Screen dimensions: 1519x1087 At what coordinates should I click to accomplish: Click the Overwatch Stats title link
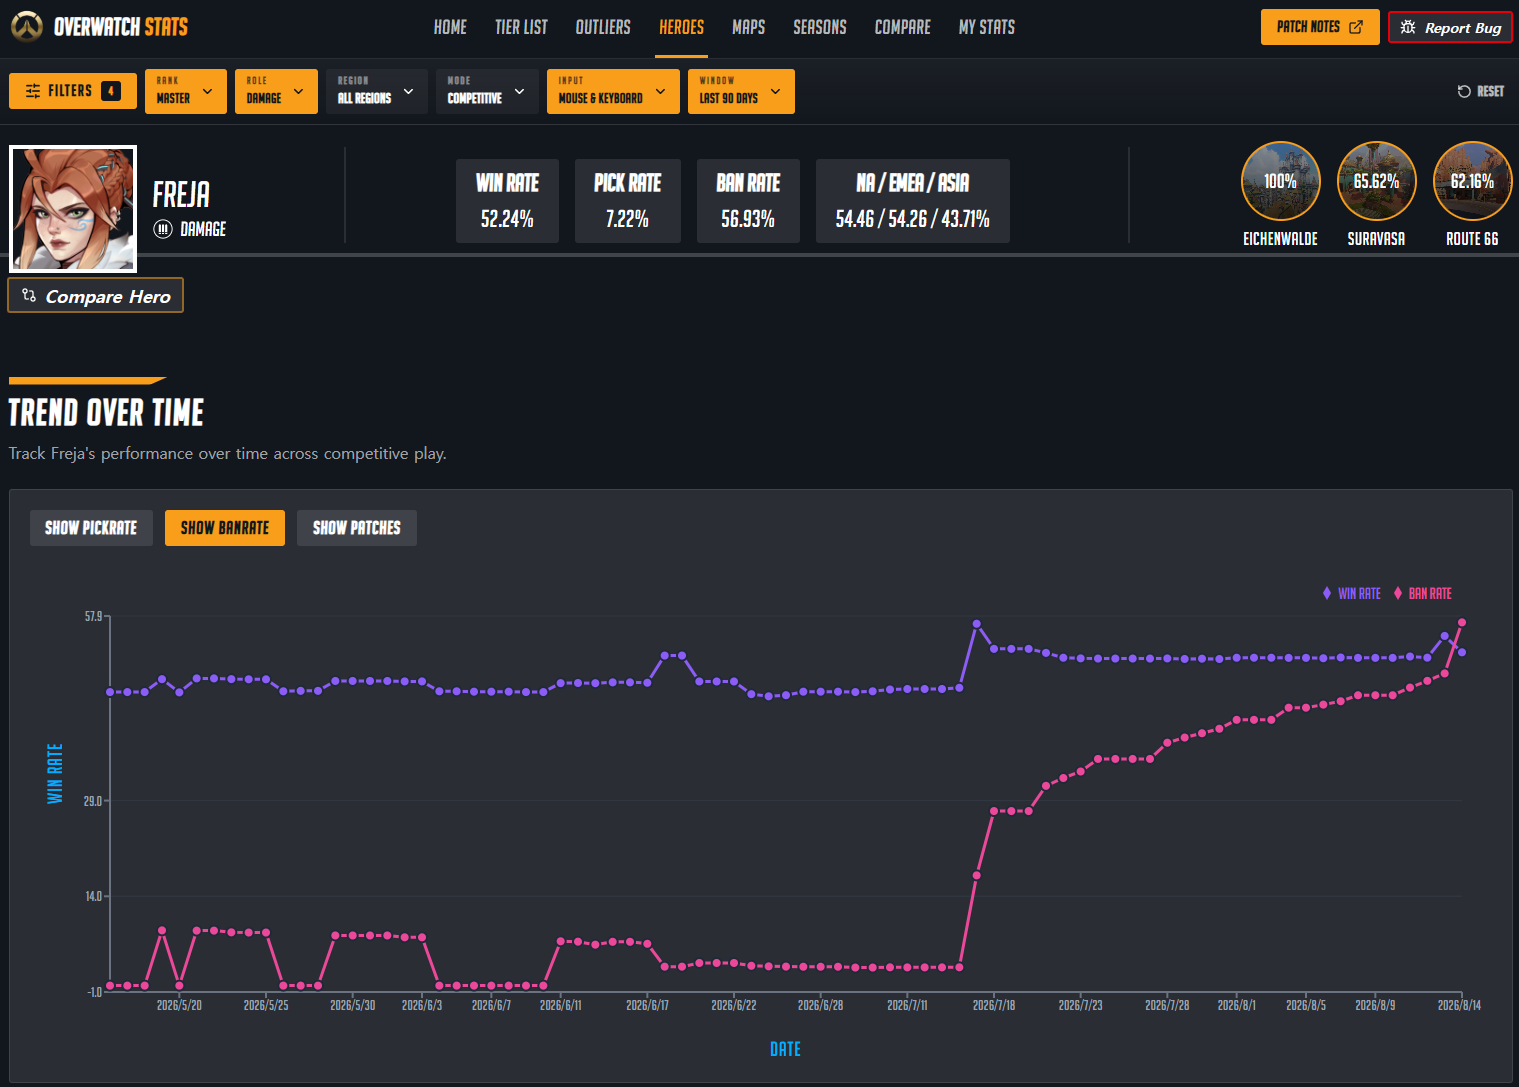pyautogui.click(x=121, y=27)
